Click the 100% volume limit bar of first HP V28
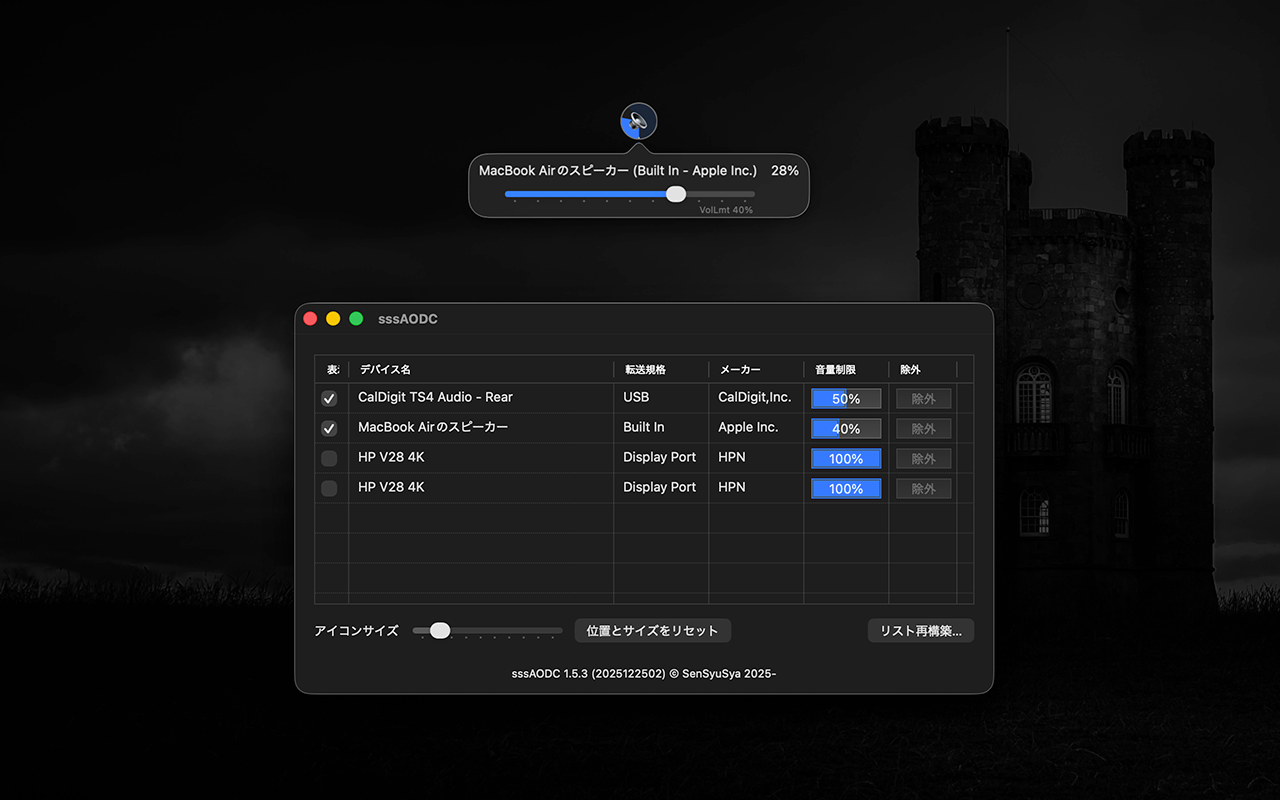This screenshot has width=1280, height=800. pos(846,458)
